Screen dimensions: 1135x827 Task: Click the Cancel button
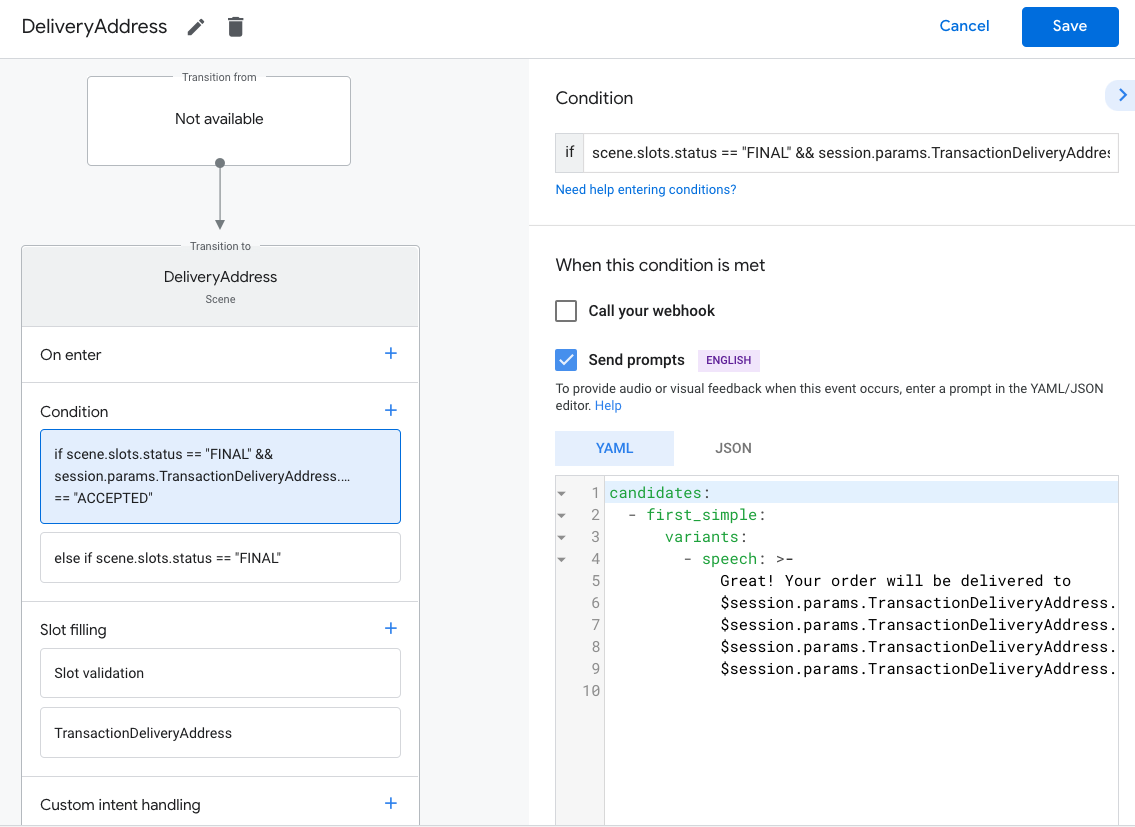[964, 26]
